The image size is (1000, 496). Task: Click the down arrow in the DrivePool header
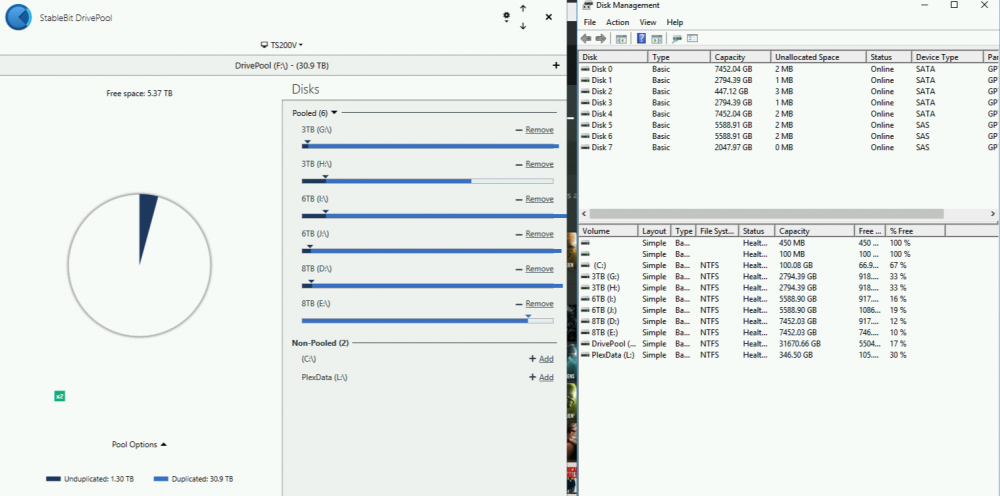click(523, 26)
